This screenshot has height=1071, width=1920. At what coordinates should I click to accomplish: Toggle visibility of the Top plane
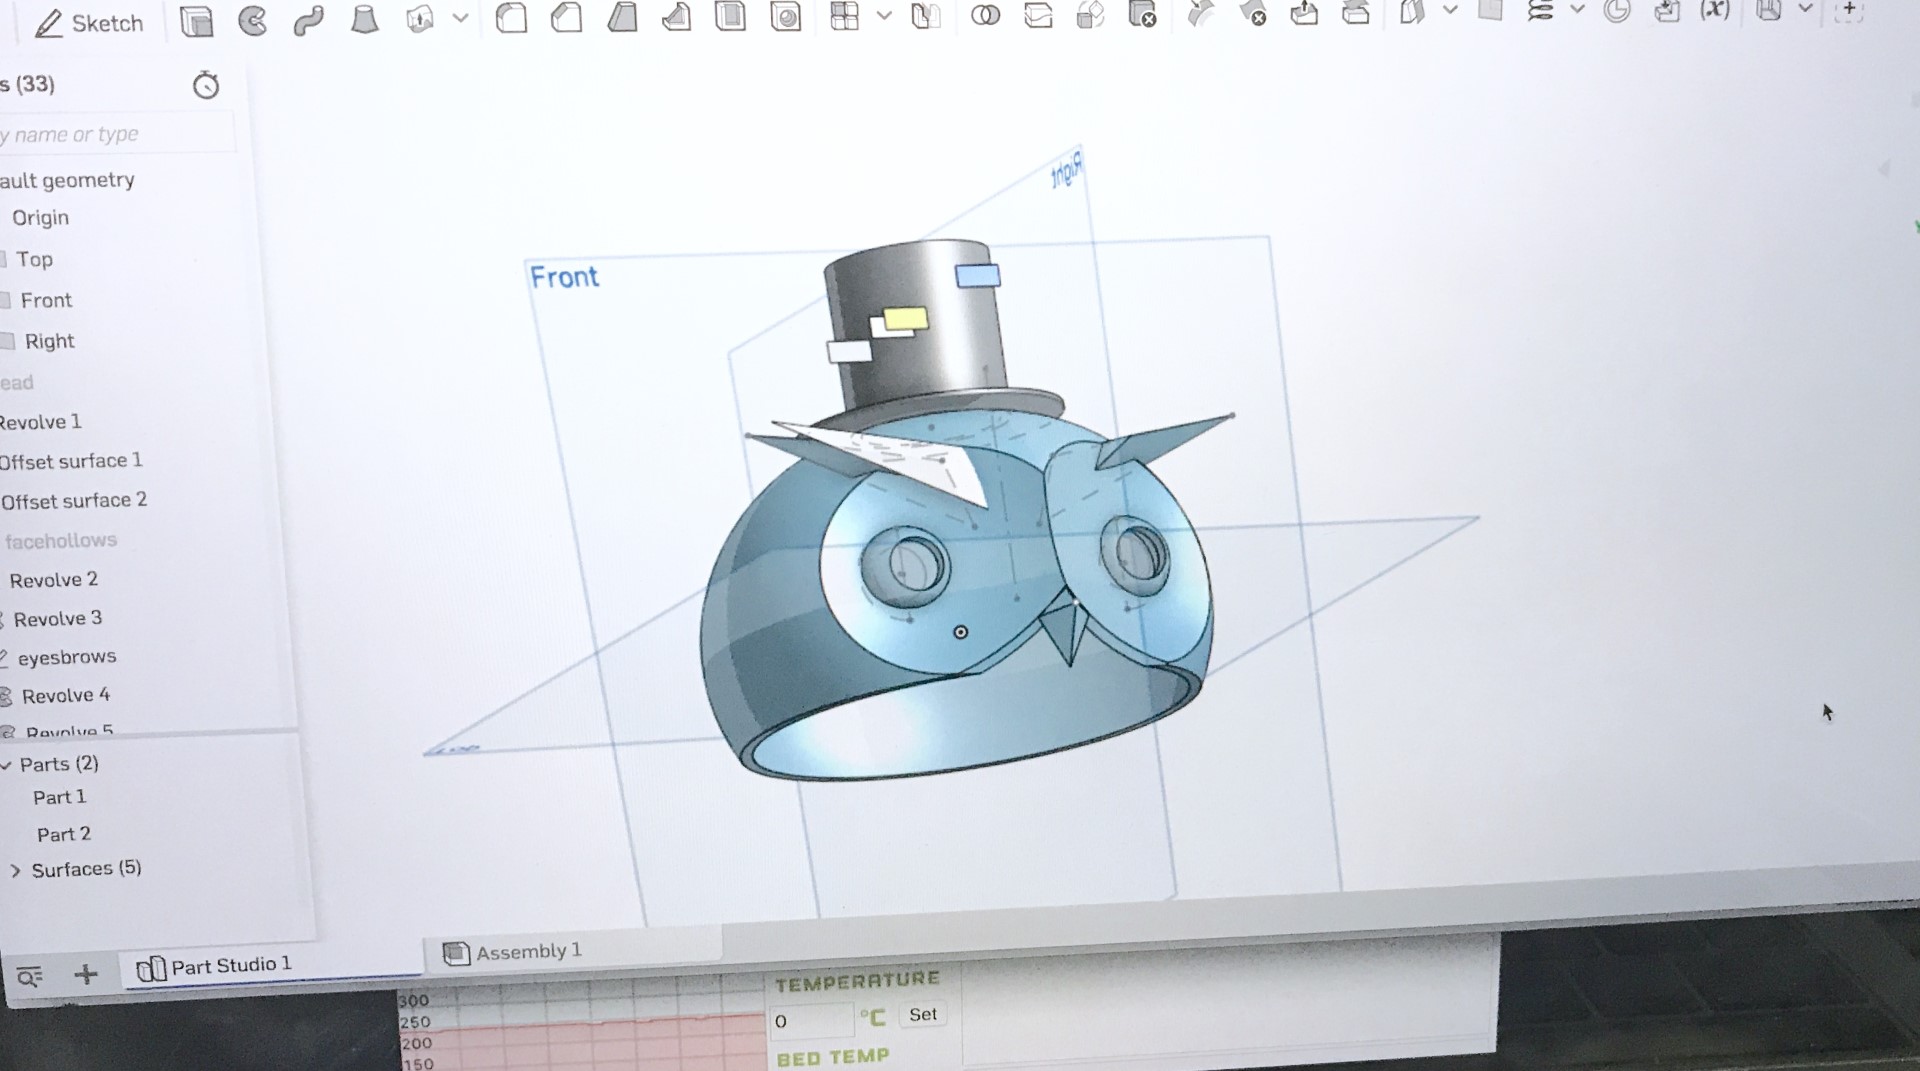(x=5, y=259)
